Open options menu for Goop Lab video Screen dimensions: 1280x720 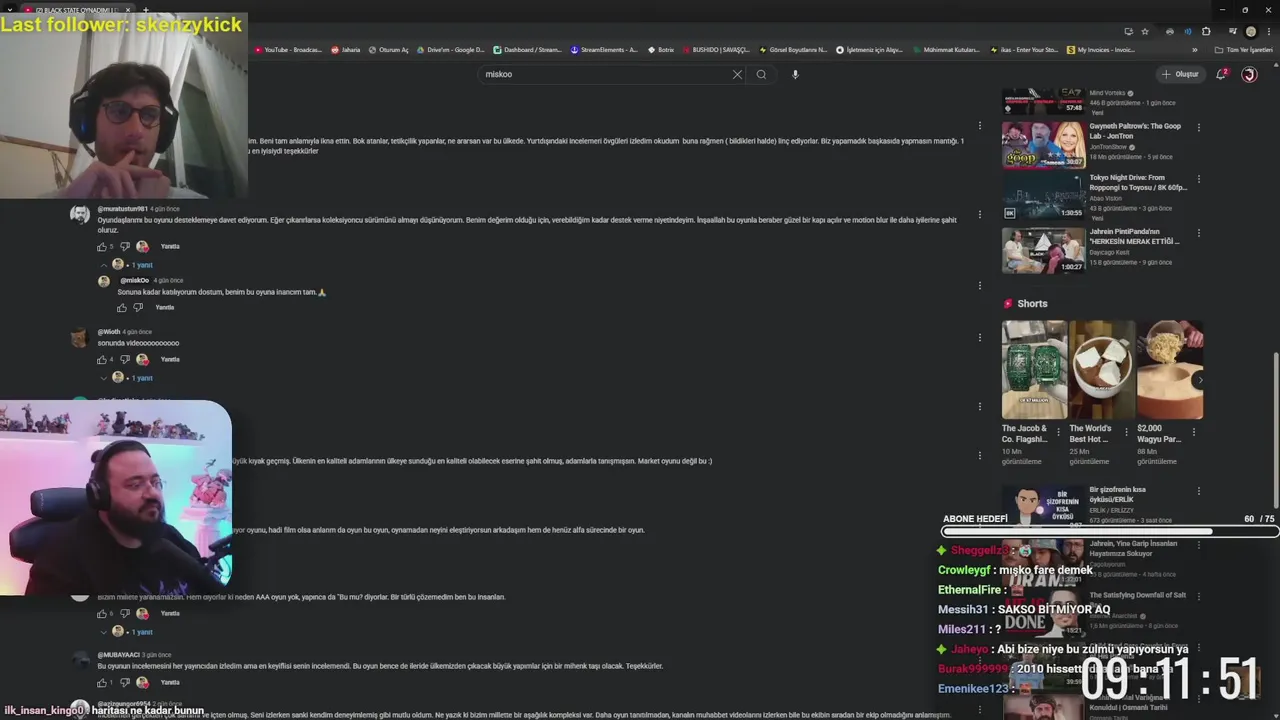[1198, 127]
